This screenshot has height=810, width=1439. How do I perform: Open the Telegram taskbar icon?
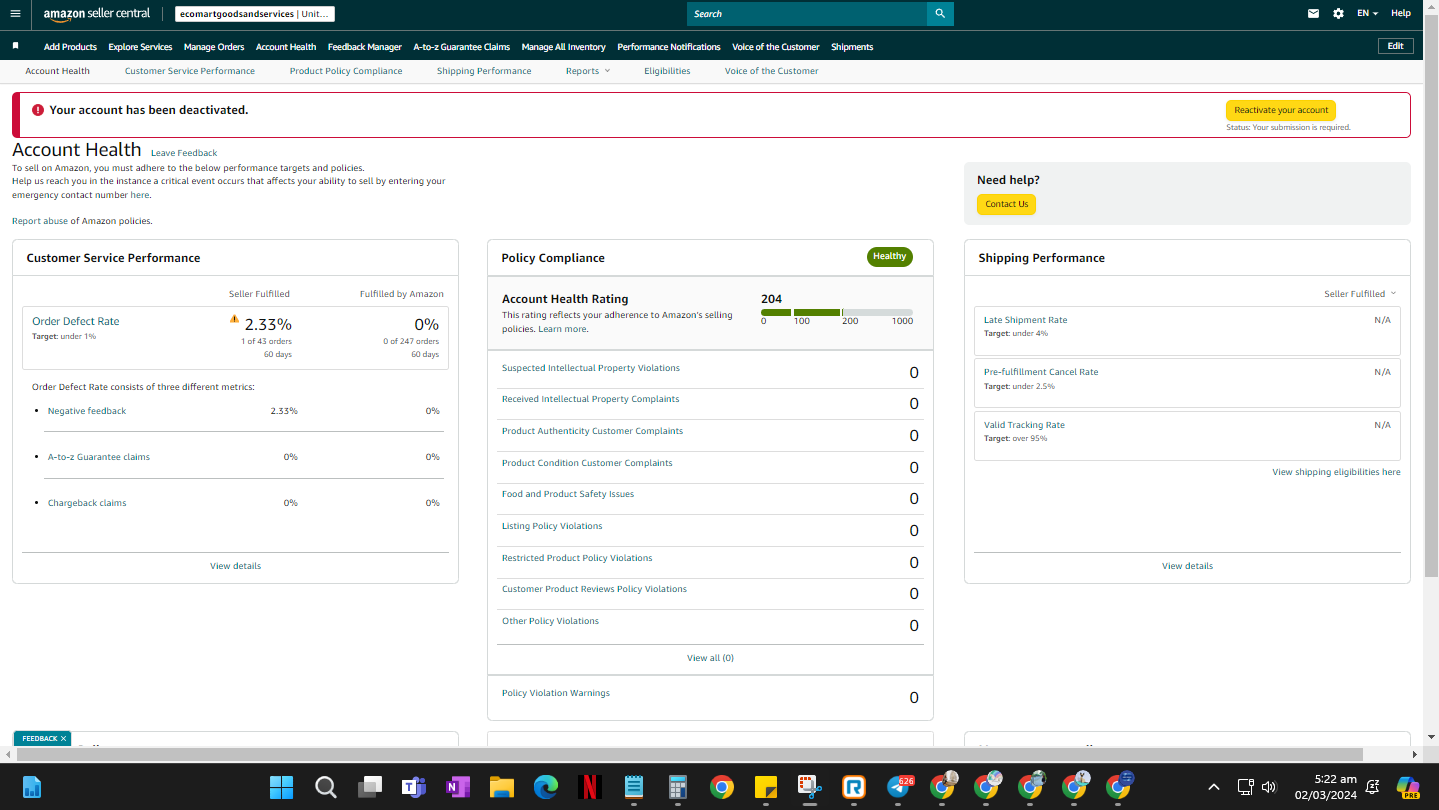coord(900,787)
